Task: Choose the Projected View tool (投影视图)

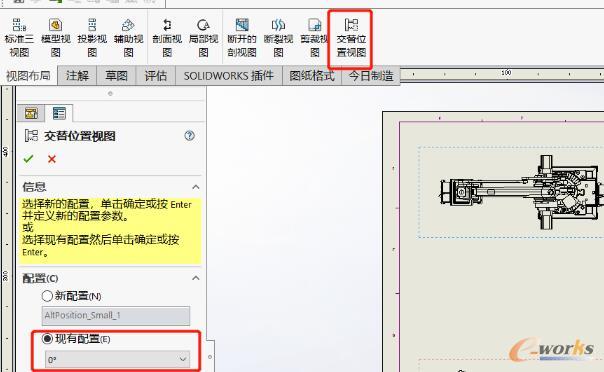Action: click(x=92, y=38)
